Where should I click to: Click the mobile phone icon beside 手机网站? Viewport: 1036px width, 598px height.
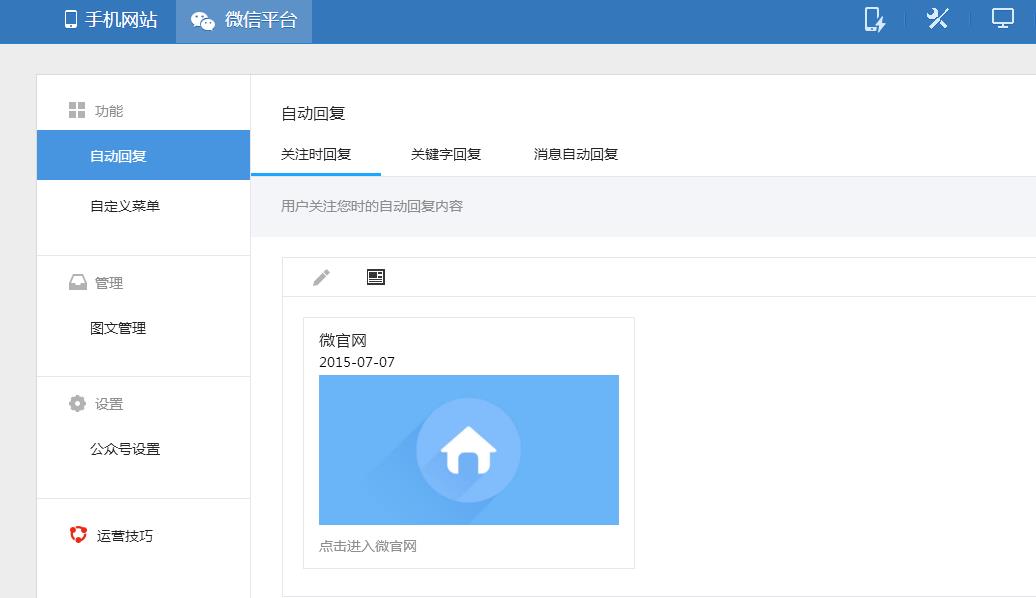[x=71, y=20]
